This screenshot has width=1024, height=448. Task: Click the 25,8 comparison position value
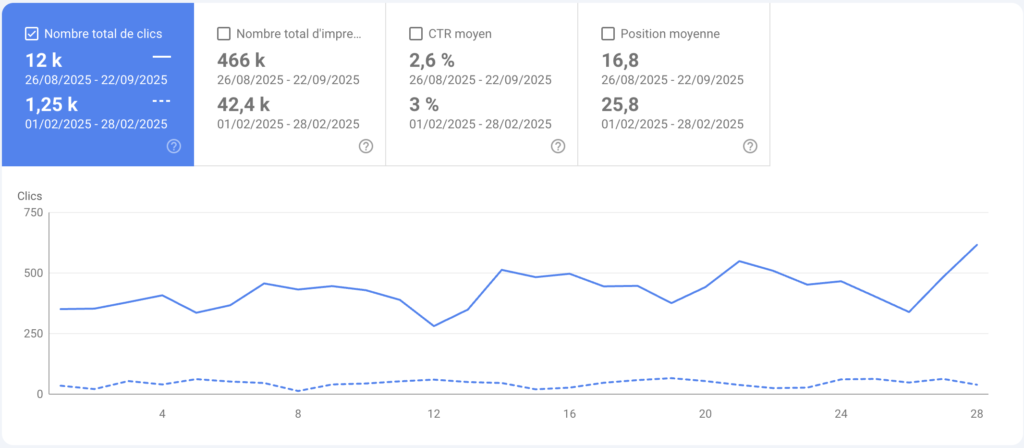(622, 103)
